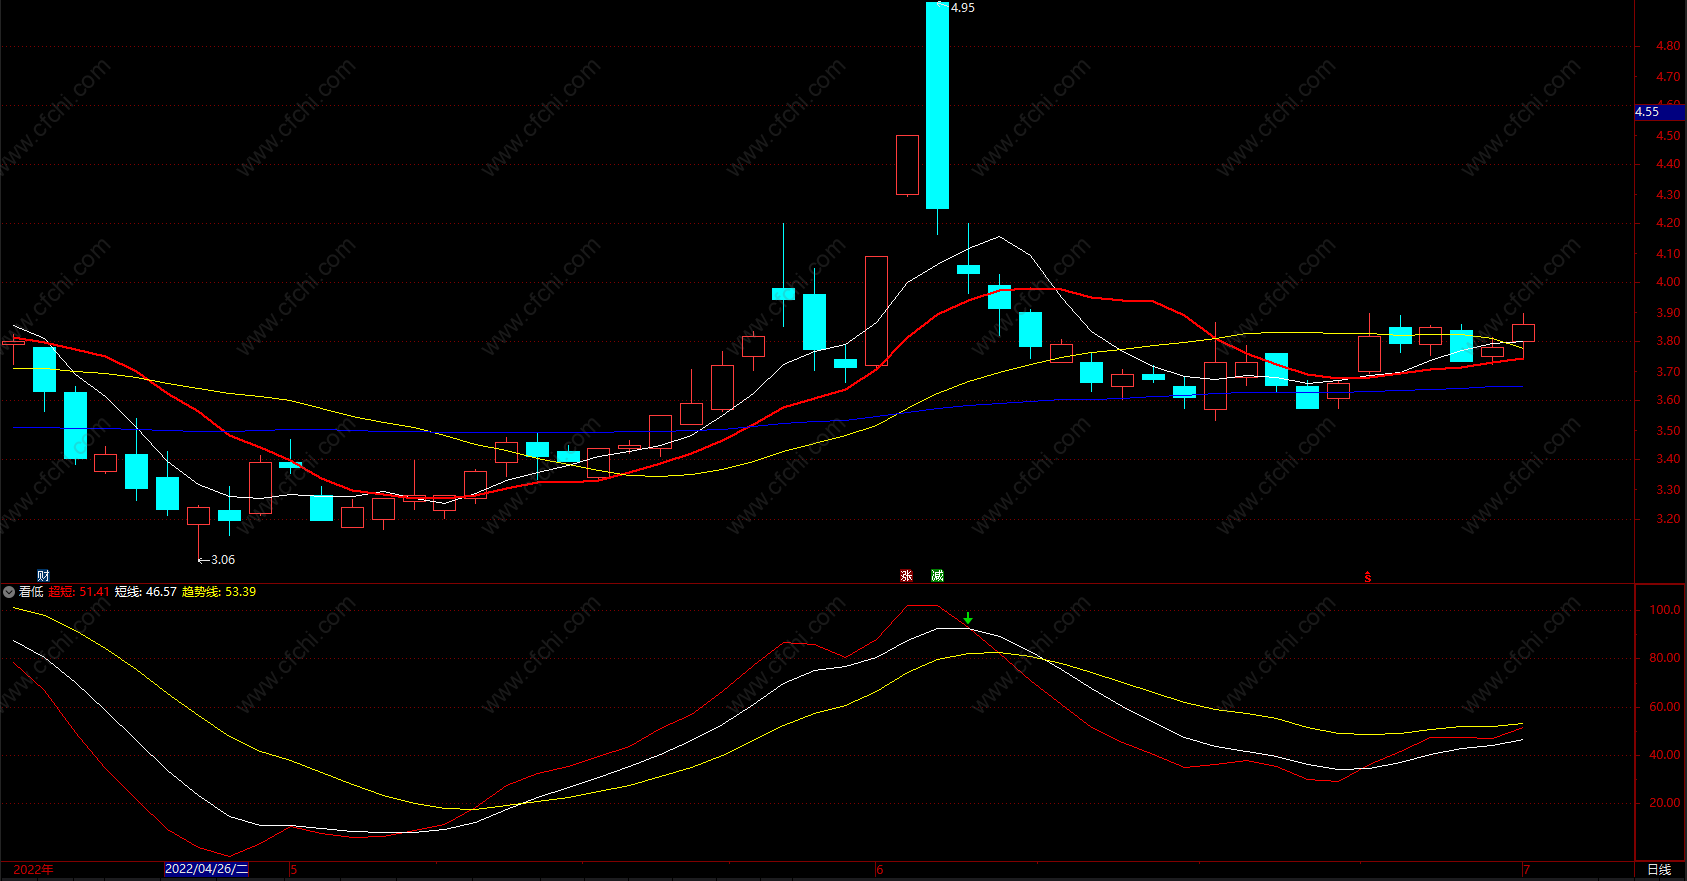1687x881 pixels.
Task: Click the 2022/04/26 date marker on timeline
Action: [x=206, y=869]
